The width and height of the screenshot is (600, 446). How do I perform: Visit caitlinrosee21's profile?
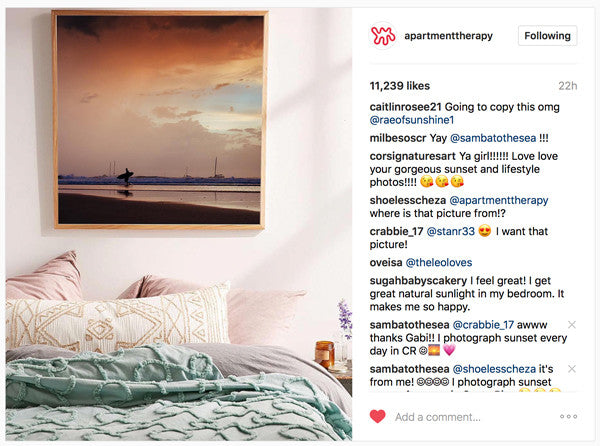[406, 107]
